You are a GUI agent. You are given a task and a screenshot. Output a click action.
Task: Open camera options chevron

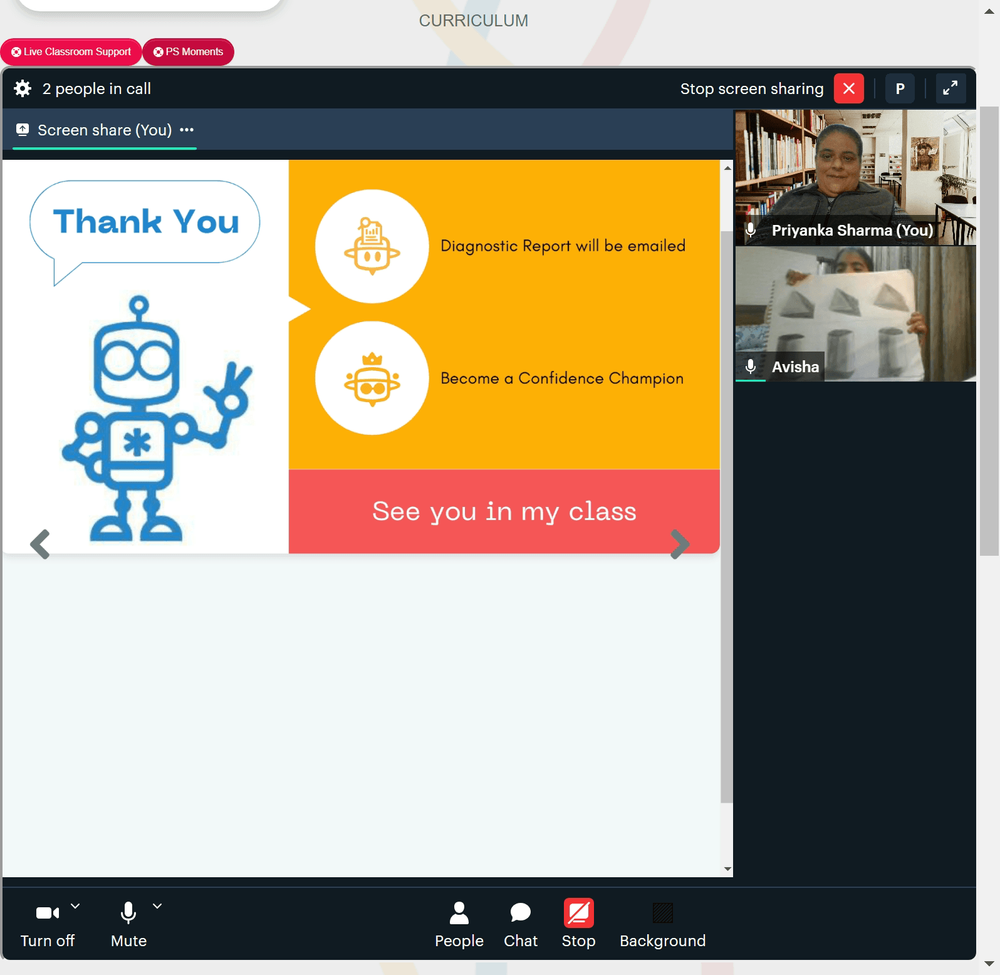click(75, 906)
